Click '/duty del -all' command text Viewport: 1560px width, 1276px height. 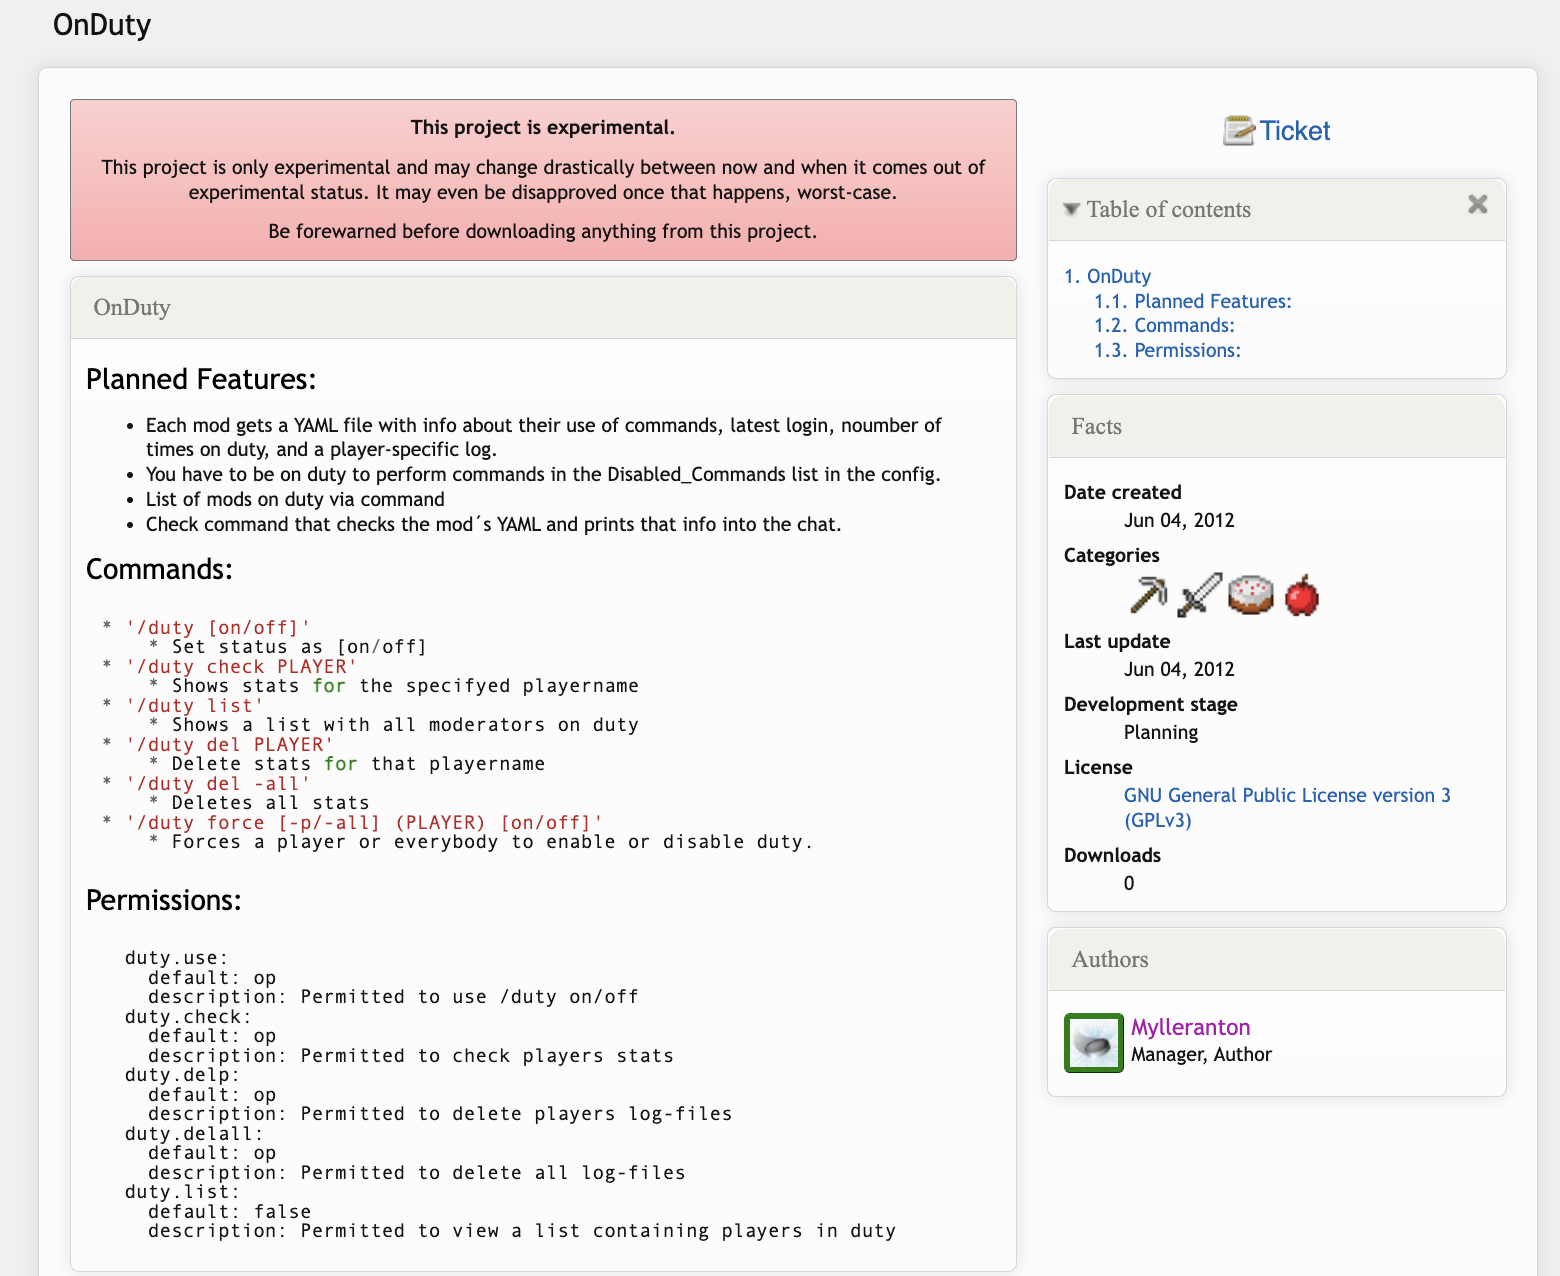(218, 784)
